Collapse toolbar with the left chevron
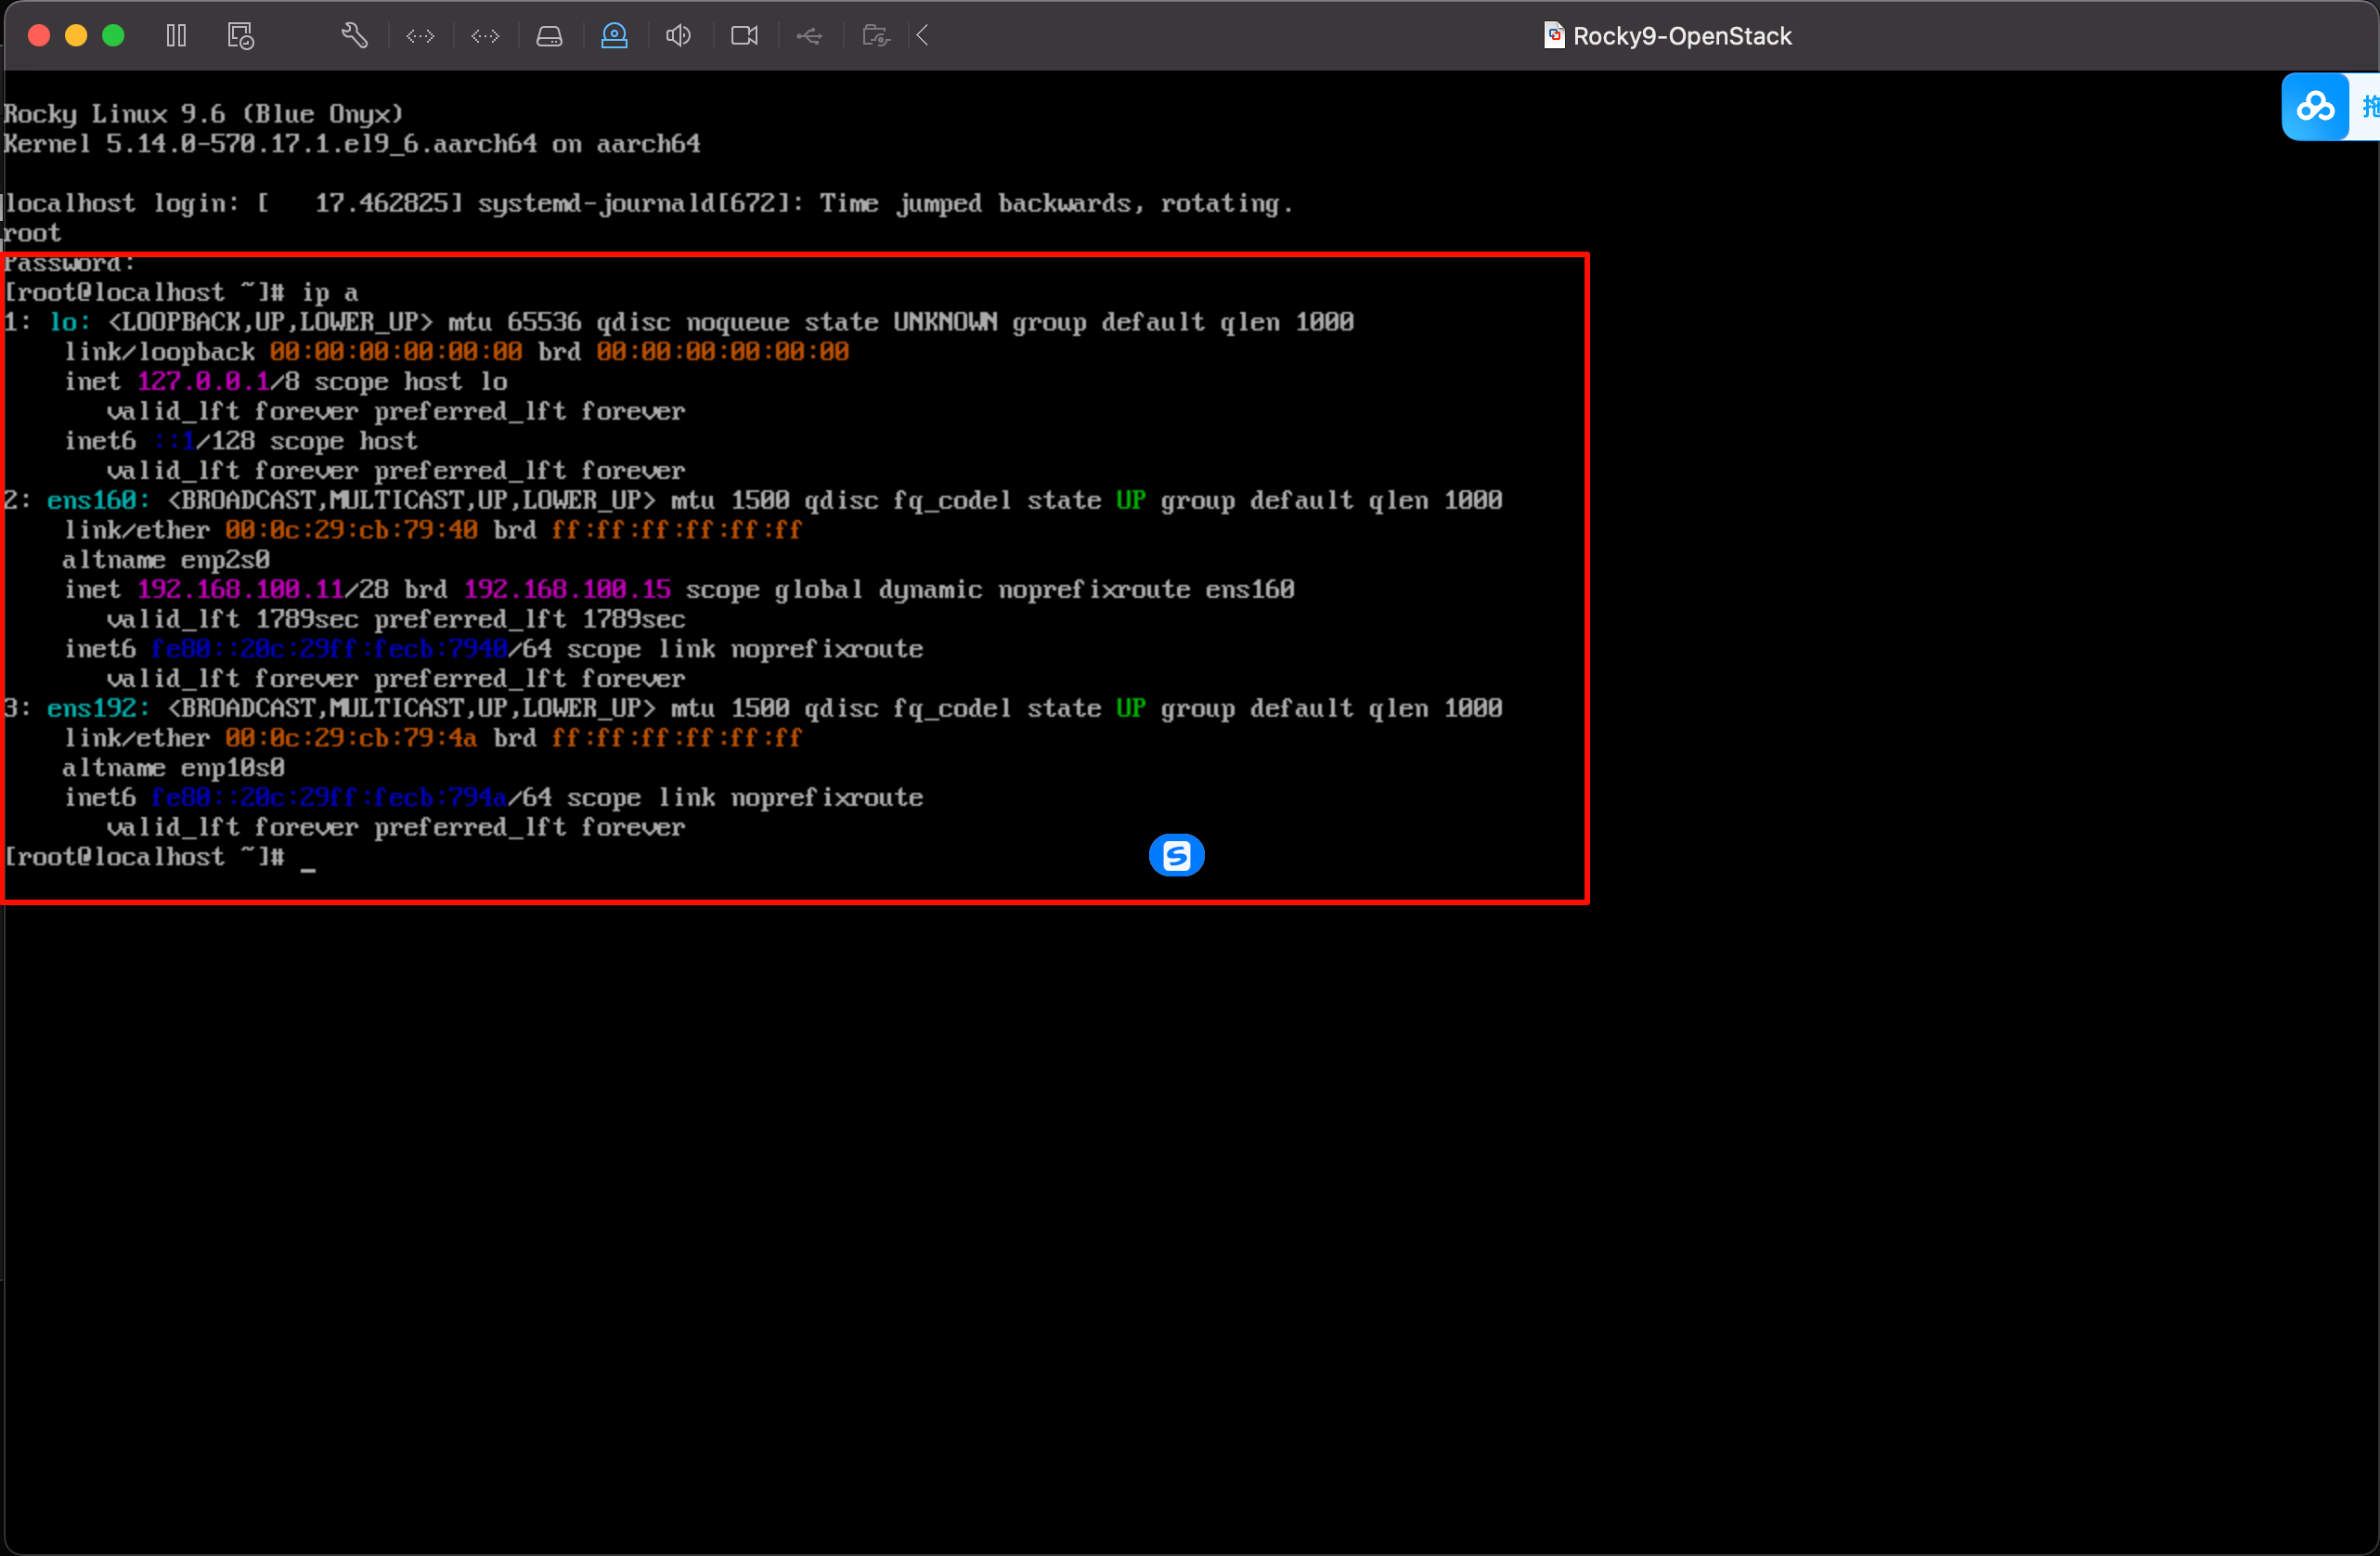Viewport: 2380px width, 1556px height. click(x=923, y=36)
